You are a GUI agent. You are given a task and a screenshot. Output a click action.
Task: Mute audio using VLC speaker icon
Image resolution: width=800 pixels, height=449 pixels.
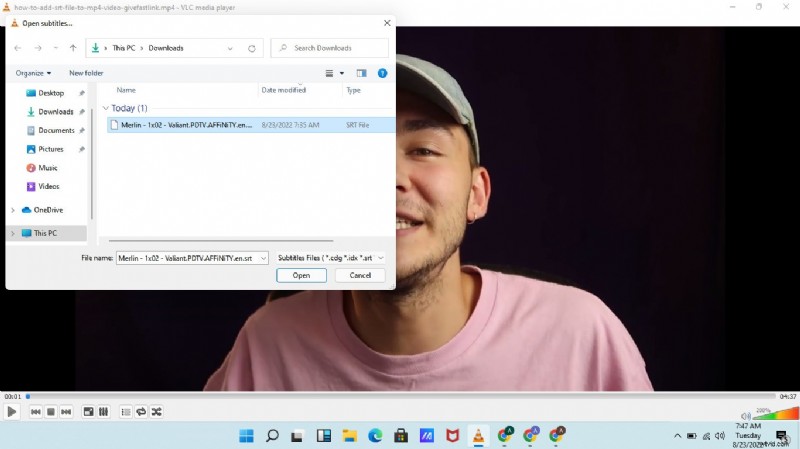(x=746, y=416)
